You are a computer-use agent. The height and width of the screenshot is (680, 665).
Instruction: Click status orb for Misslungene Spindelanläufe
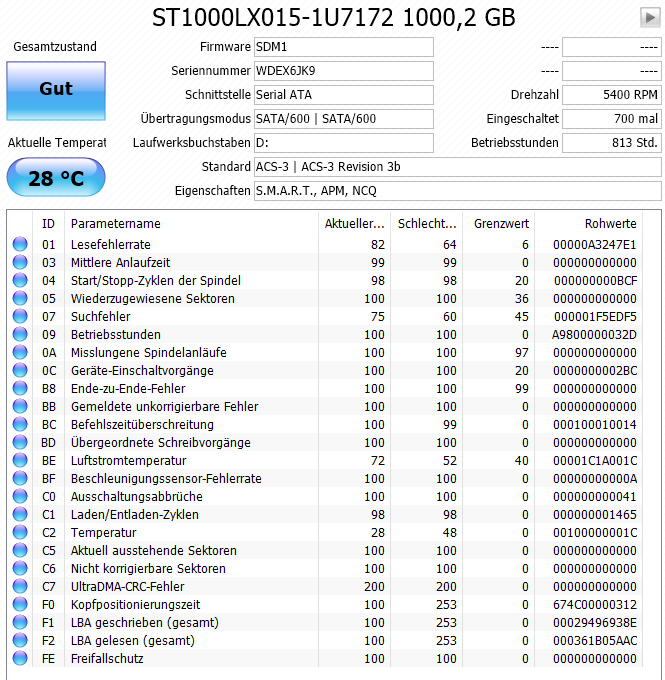20,352
